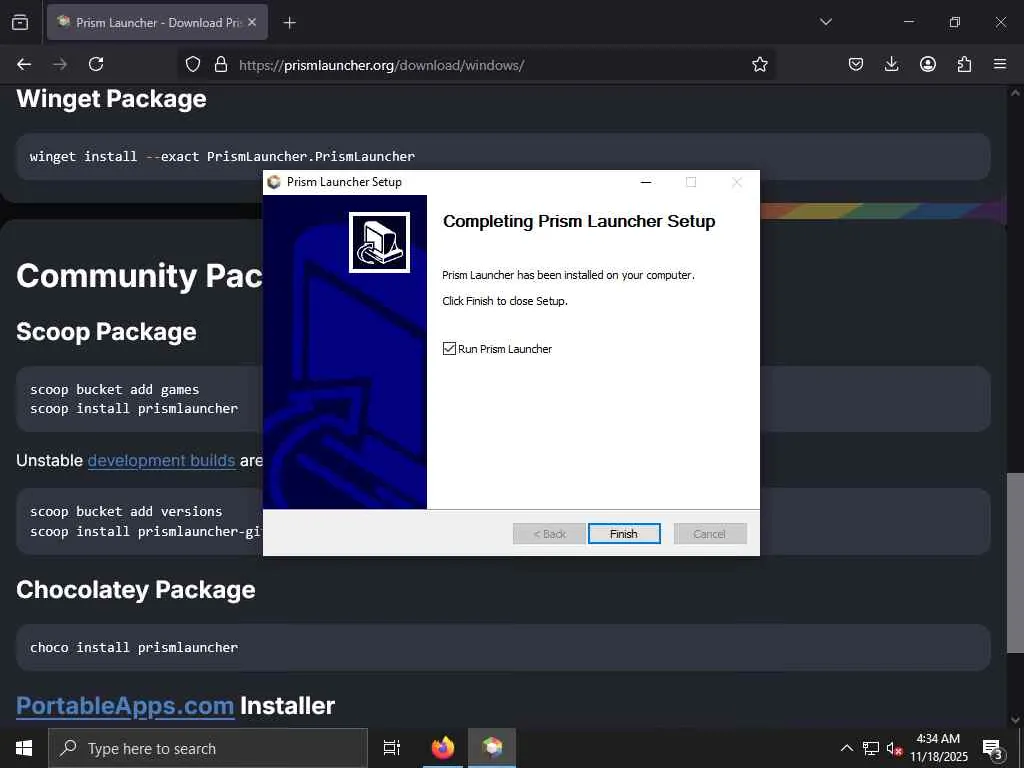
Task: Close the Prism Launcher browser tab
Action: coord(252,22)
